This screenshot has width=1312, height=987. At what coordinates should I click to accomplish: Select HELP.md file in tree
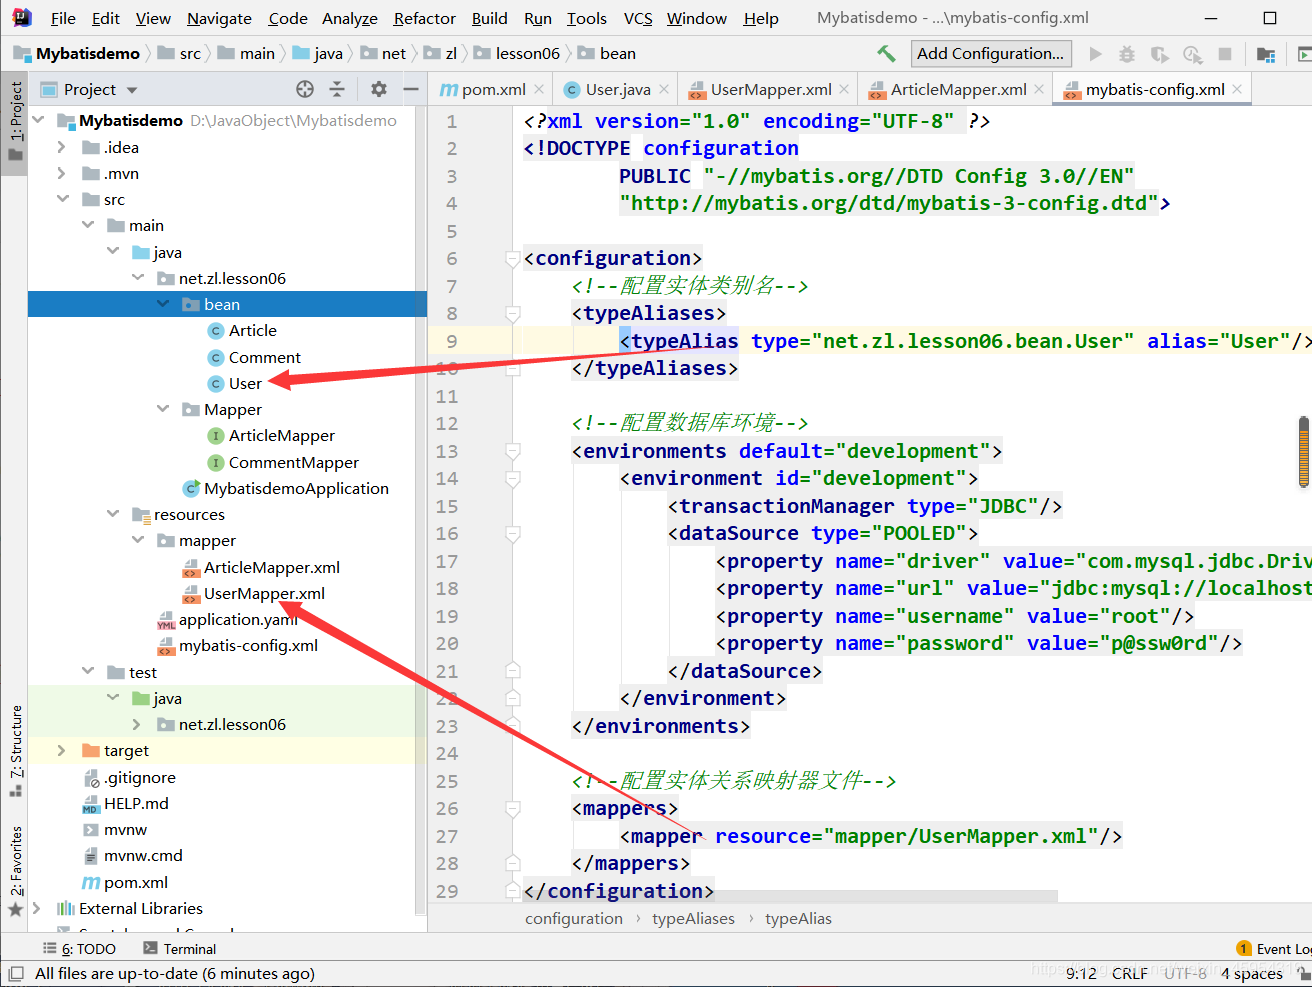(136, 803)
